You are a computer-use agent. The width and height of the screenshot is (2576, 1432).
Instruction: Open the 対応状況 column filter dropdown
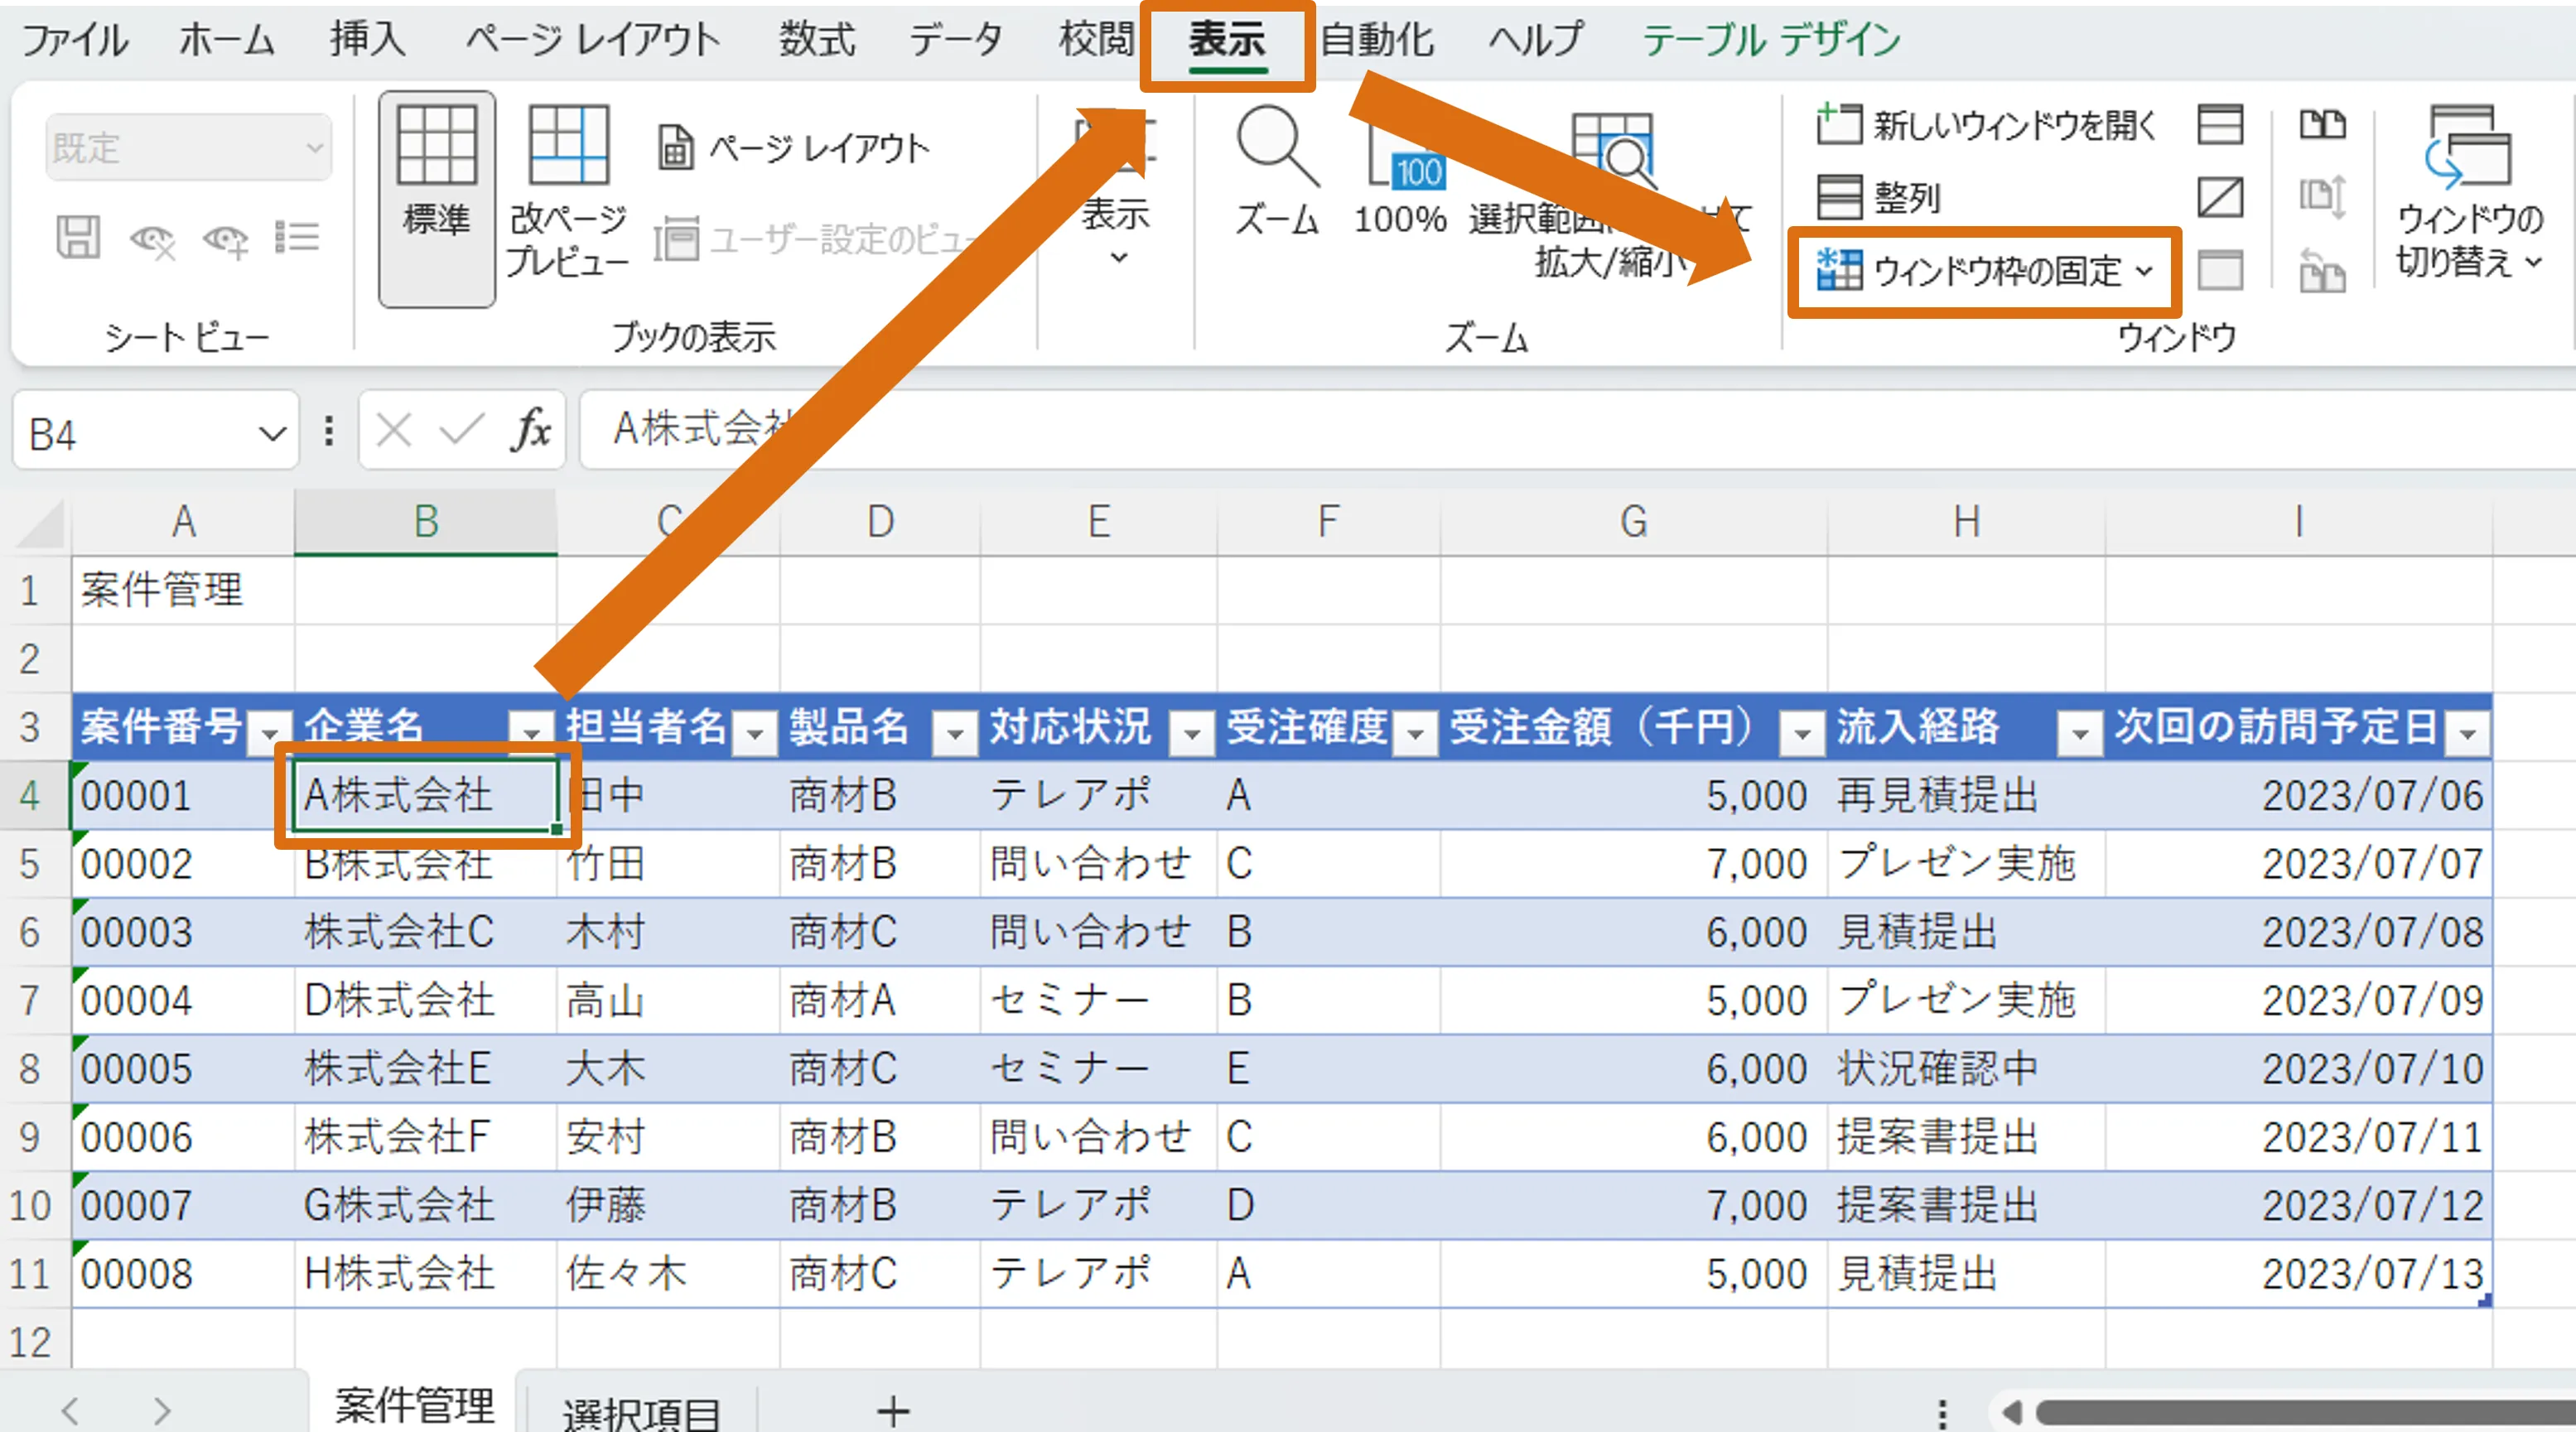1190,733
